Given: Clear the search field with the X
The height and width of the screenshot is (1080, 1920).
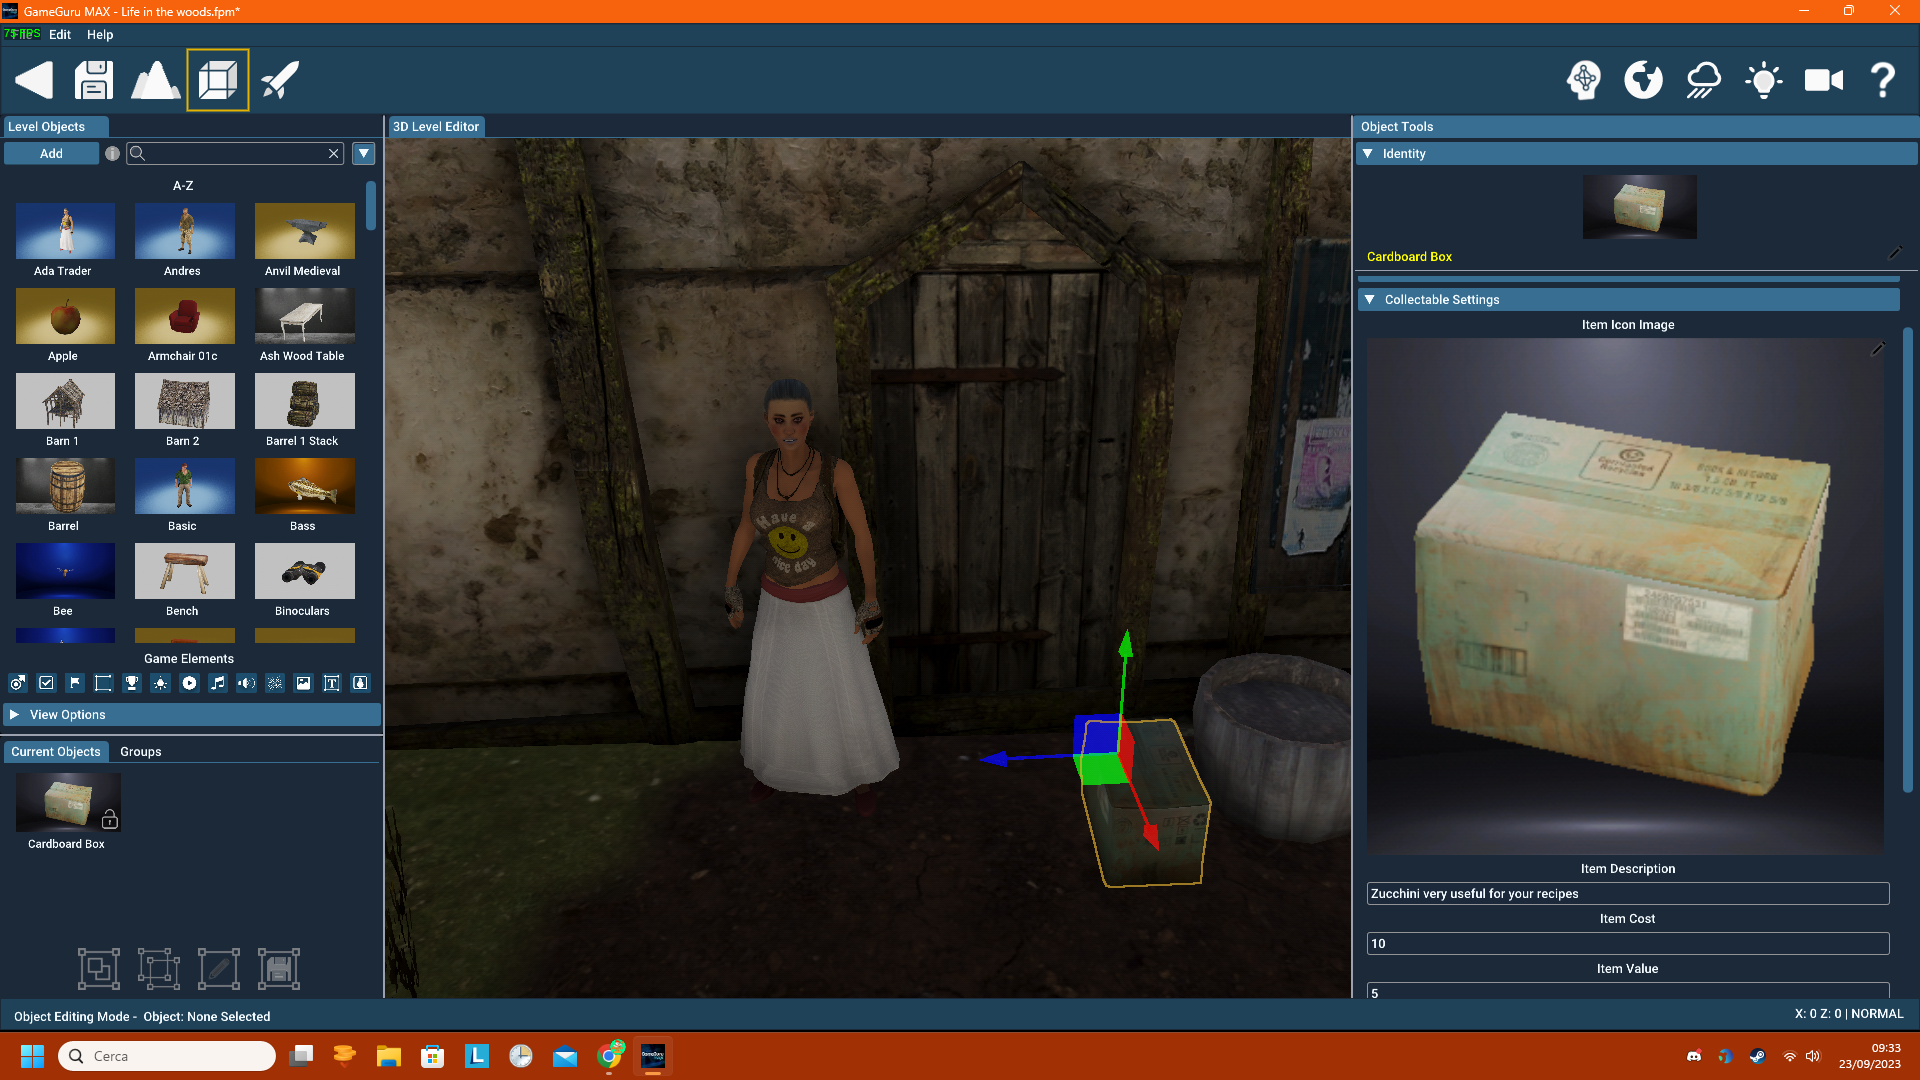Looking at the screenshot, I should pyautogui.click(x=333, y=153).
